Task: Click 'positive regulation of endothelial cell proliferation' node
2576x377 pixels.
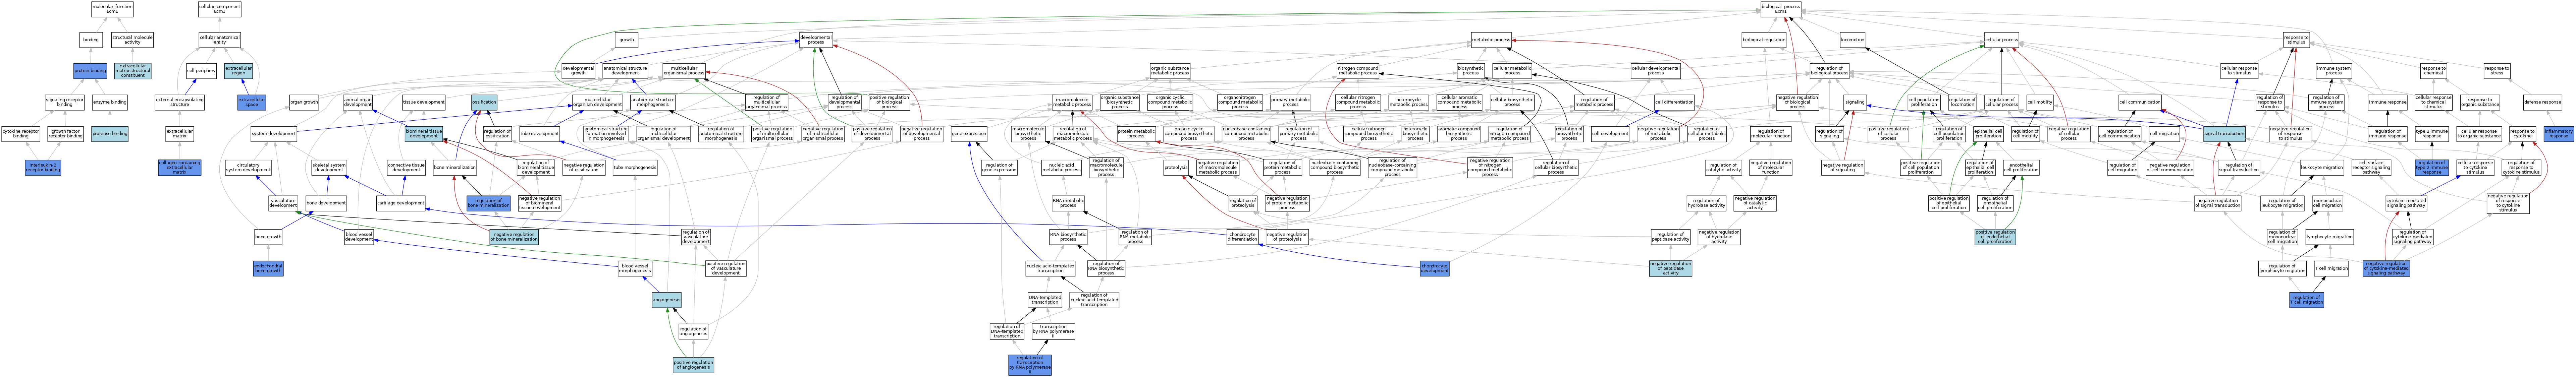Action: point(1995,237)
